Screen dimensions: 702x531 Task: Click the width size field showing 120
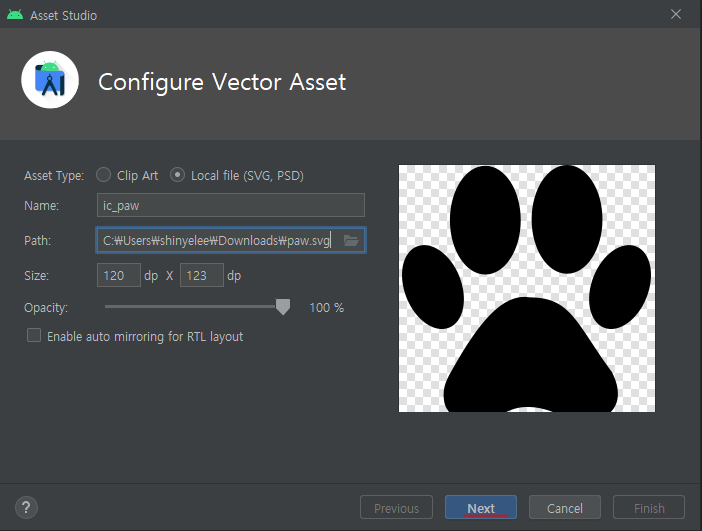pos(119,275)
